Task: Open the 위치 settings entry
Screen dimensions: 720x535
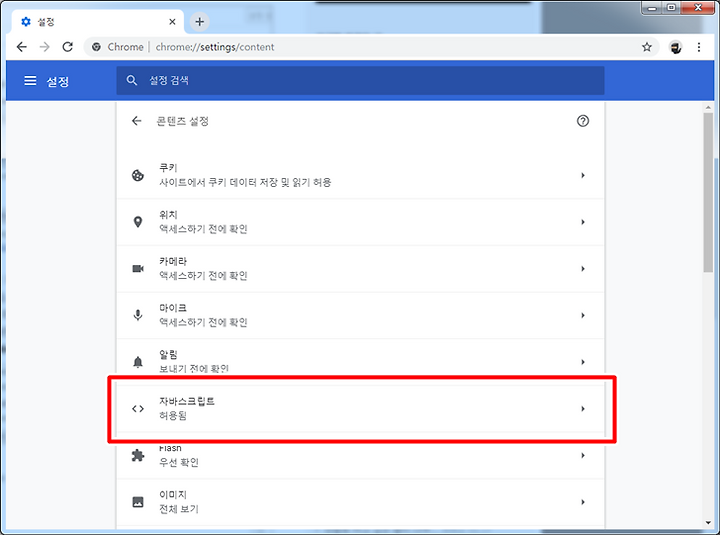Action: tap(360, 222)
